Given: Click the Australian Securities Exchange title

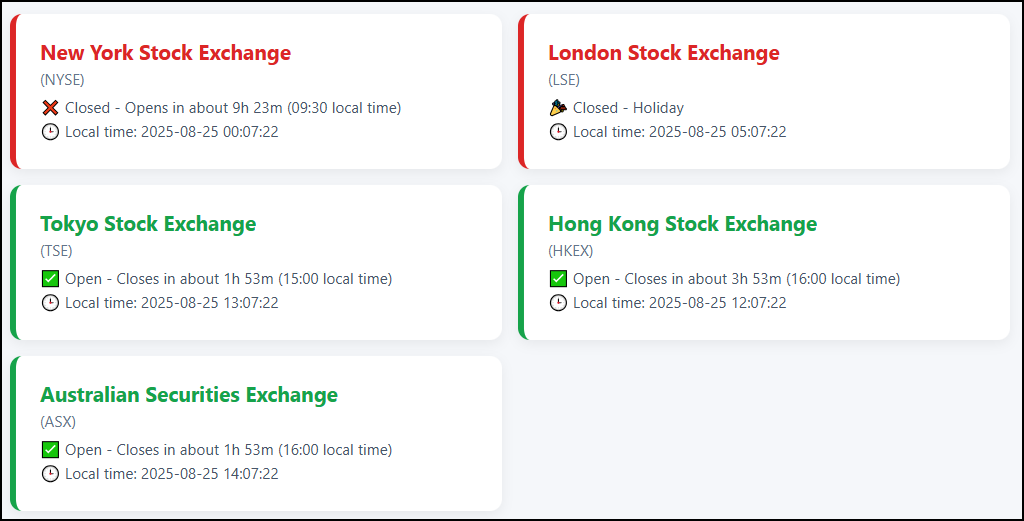Looking at the screenshot, I should tap(189, 395).
